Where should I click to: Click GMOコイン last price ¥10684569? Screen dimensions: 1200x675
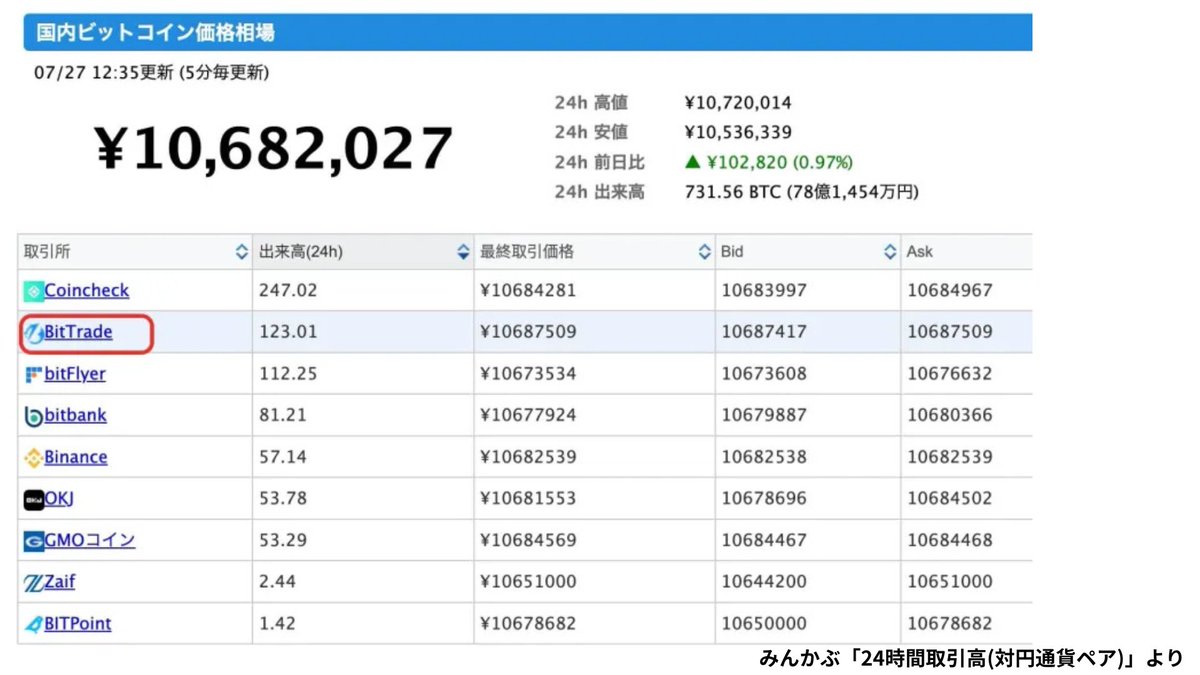528,540
